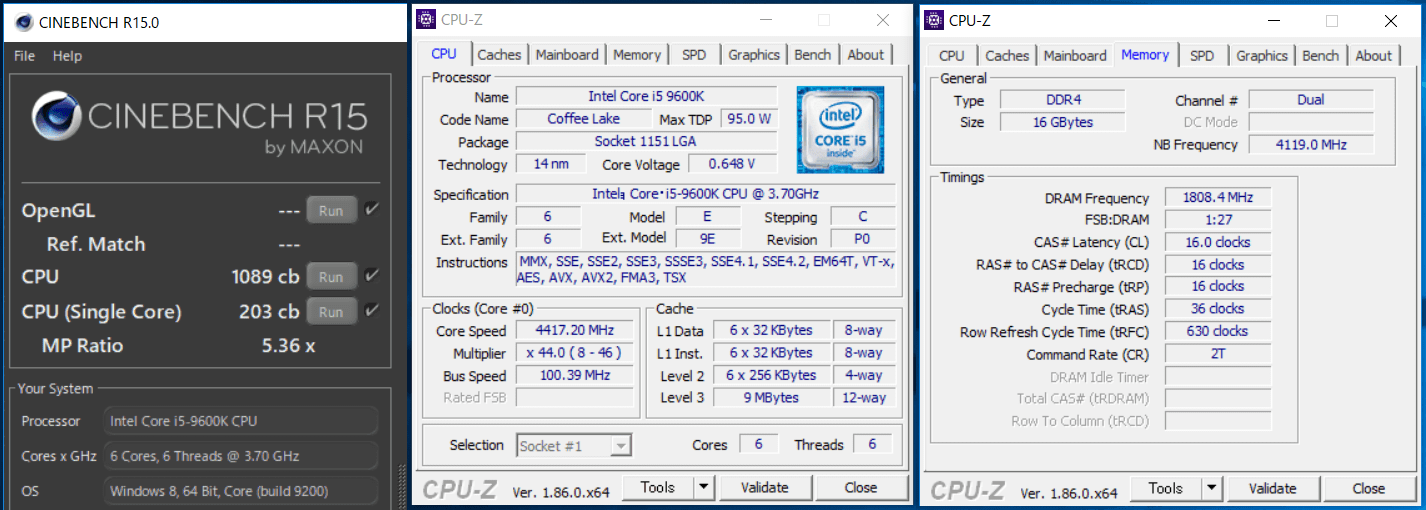
Task: Switch to Mainboard tab in the Memory tab window
Action: [x=1075, y=56]
